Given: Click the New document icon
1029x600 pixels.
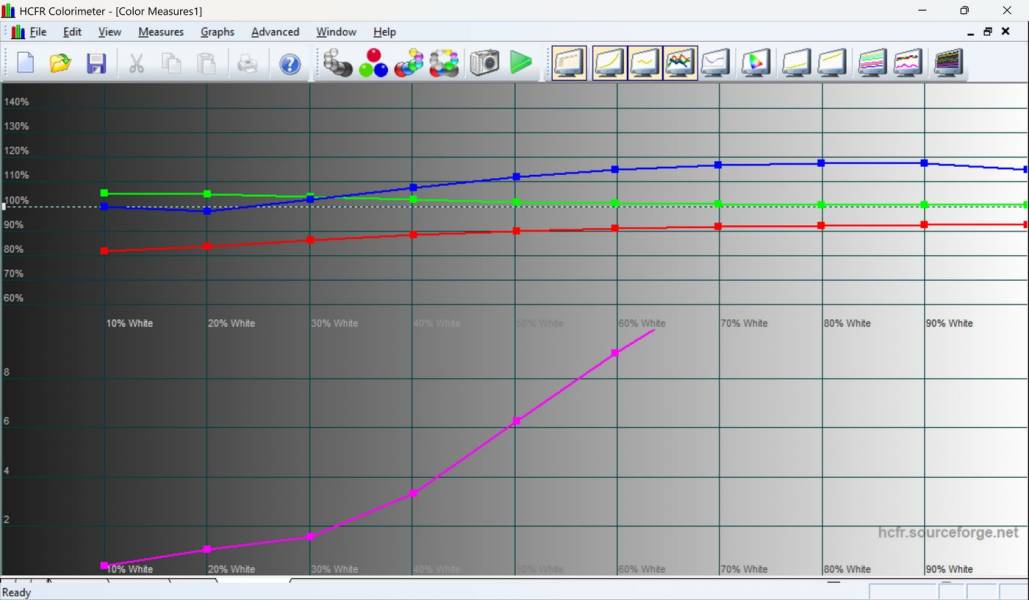Looking at the screenshot, I should coord(25,64).
